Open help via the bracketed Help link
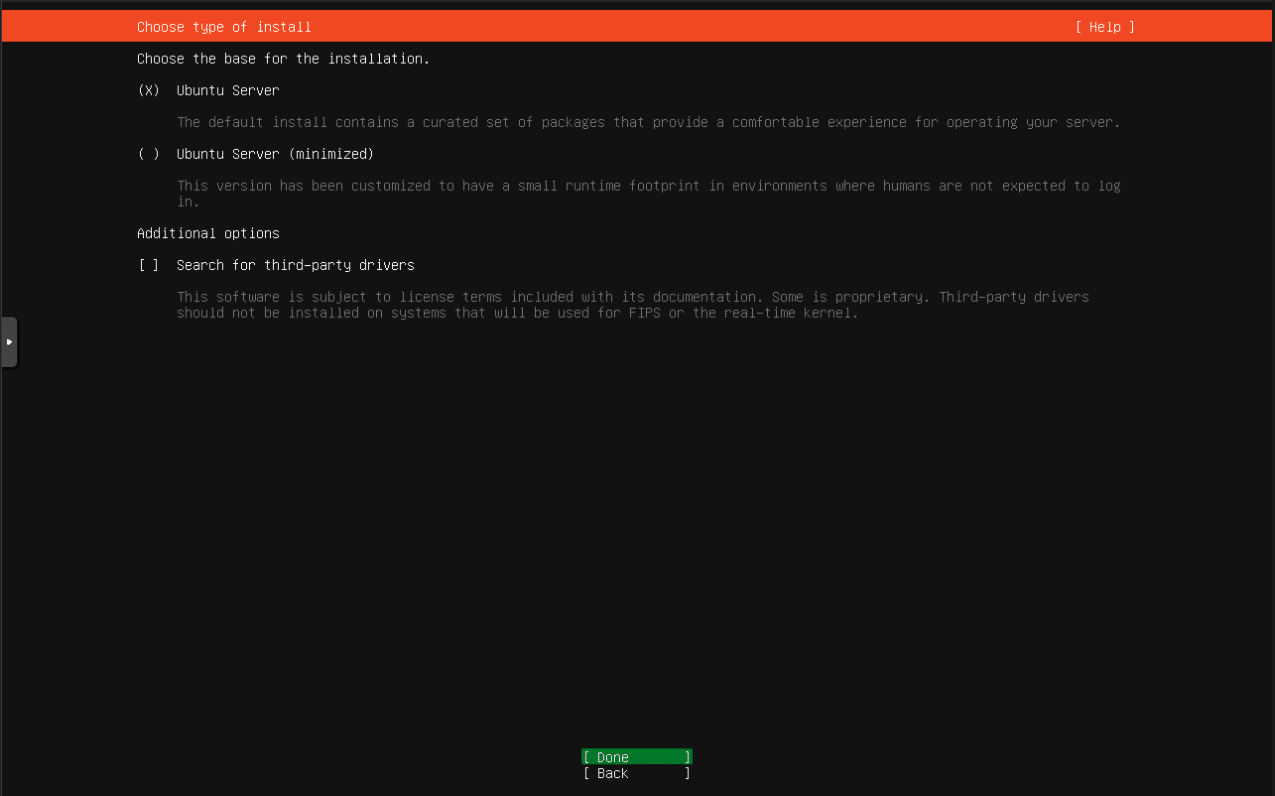This screenshot has width=1275, height=796. coord(1104,27)
